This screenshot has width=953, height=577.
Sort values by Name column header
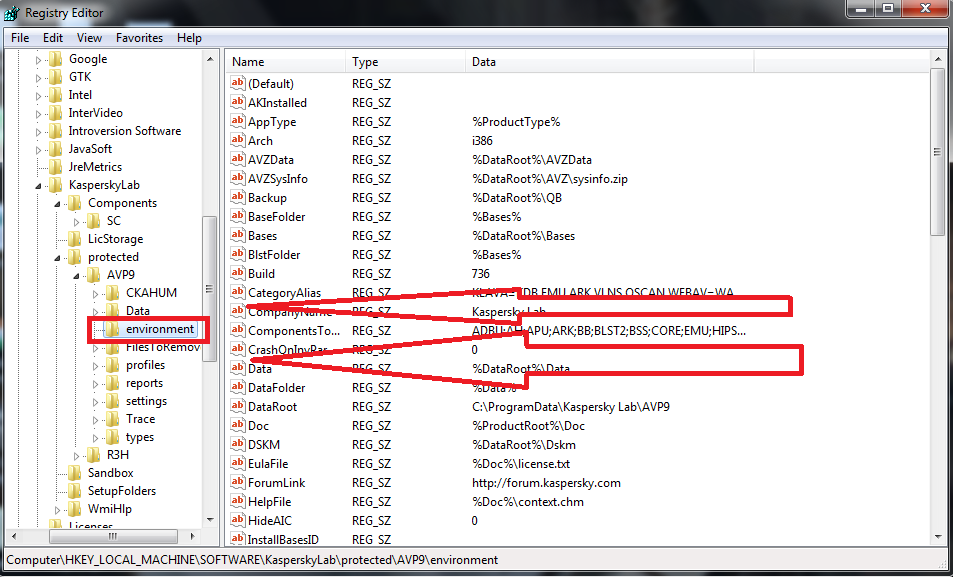click(x=286, y=62)
